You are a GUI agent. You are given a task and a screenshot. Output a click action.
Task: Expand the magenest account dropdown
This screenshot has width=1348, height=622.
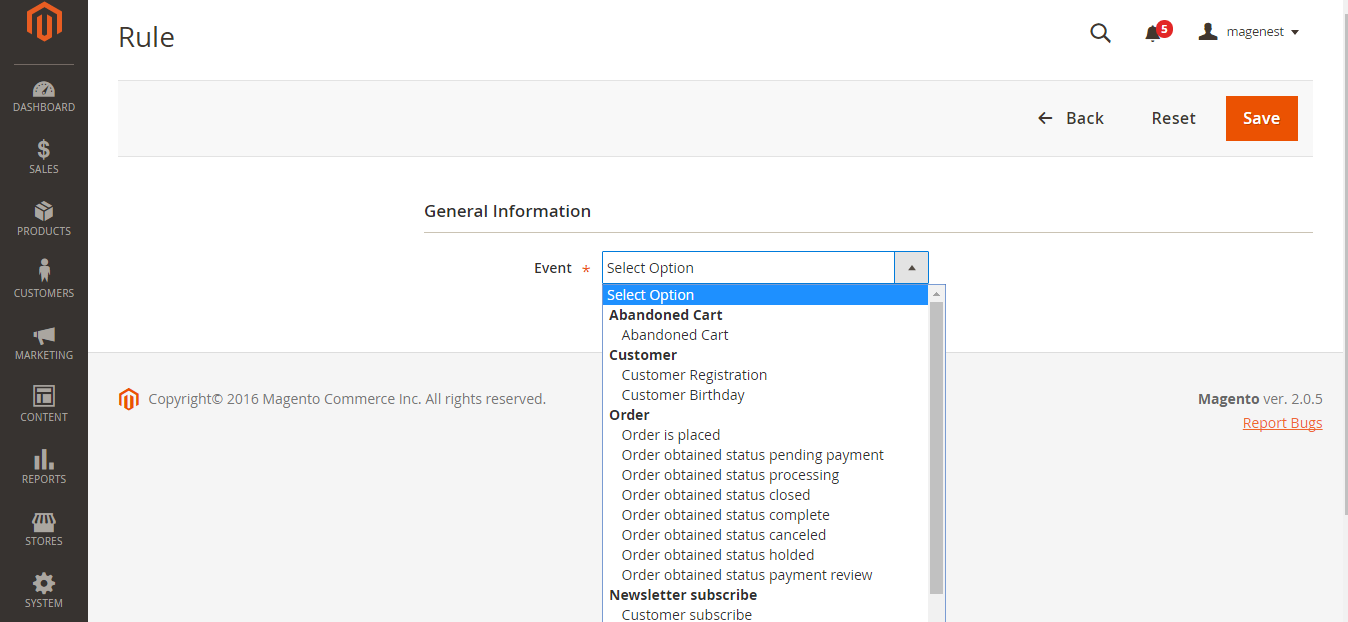1249,32
